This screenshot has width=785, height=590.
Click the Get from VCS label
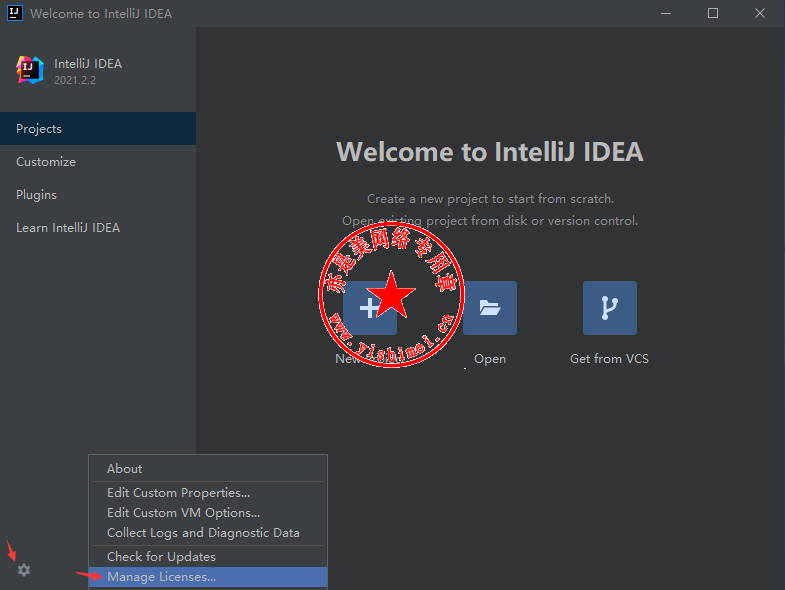(609, 359)
